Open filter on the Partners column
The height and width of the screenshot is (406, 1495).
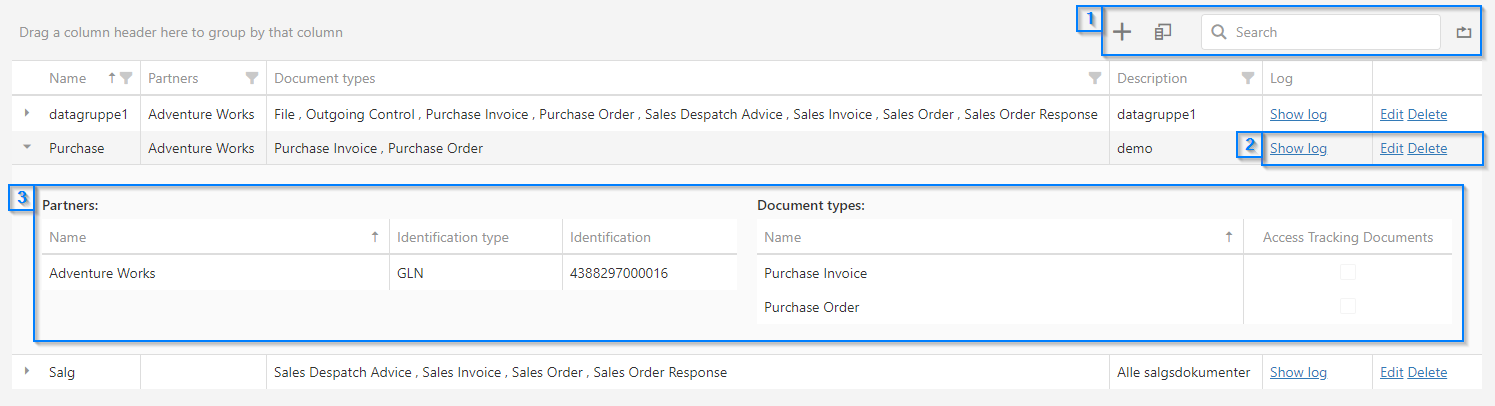252,78
